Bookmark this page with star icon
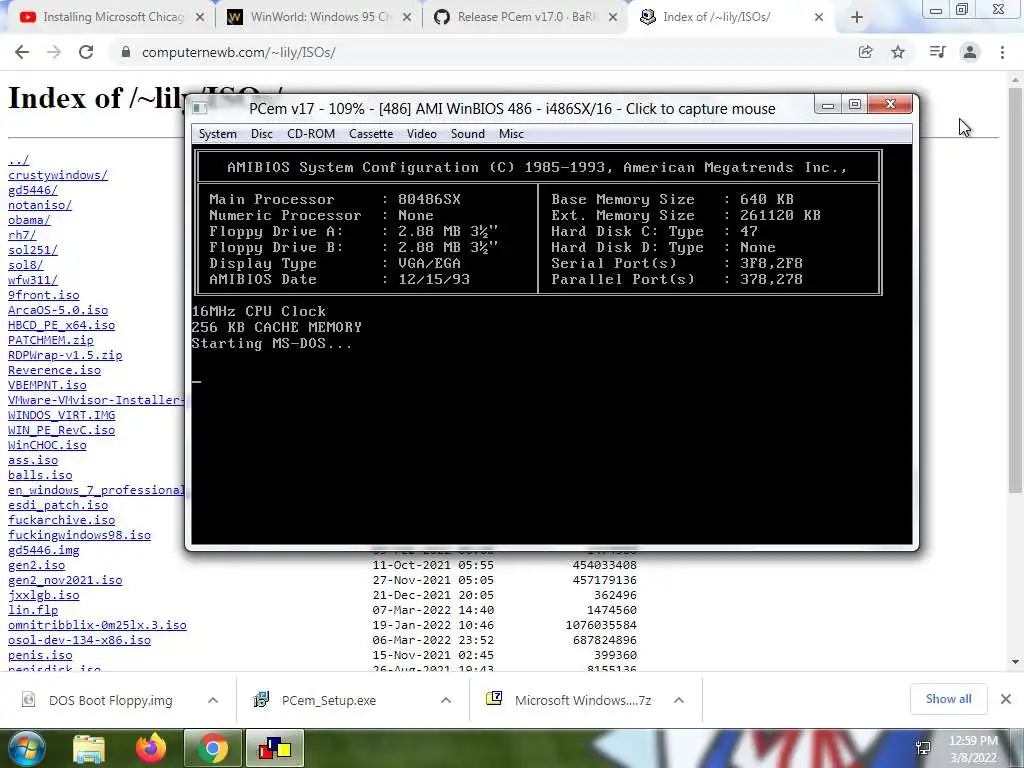This screenshot has height=768, width=1024. tap(898, 52)
